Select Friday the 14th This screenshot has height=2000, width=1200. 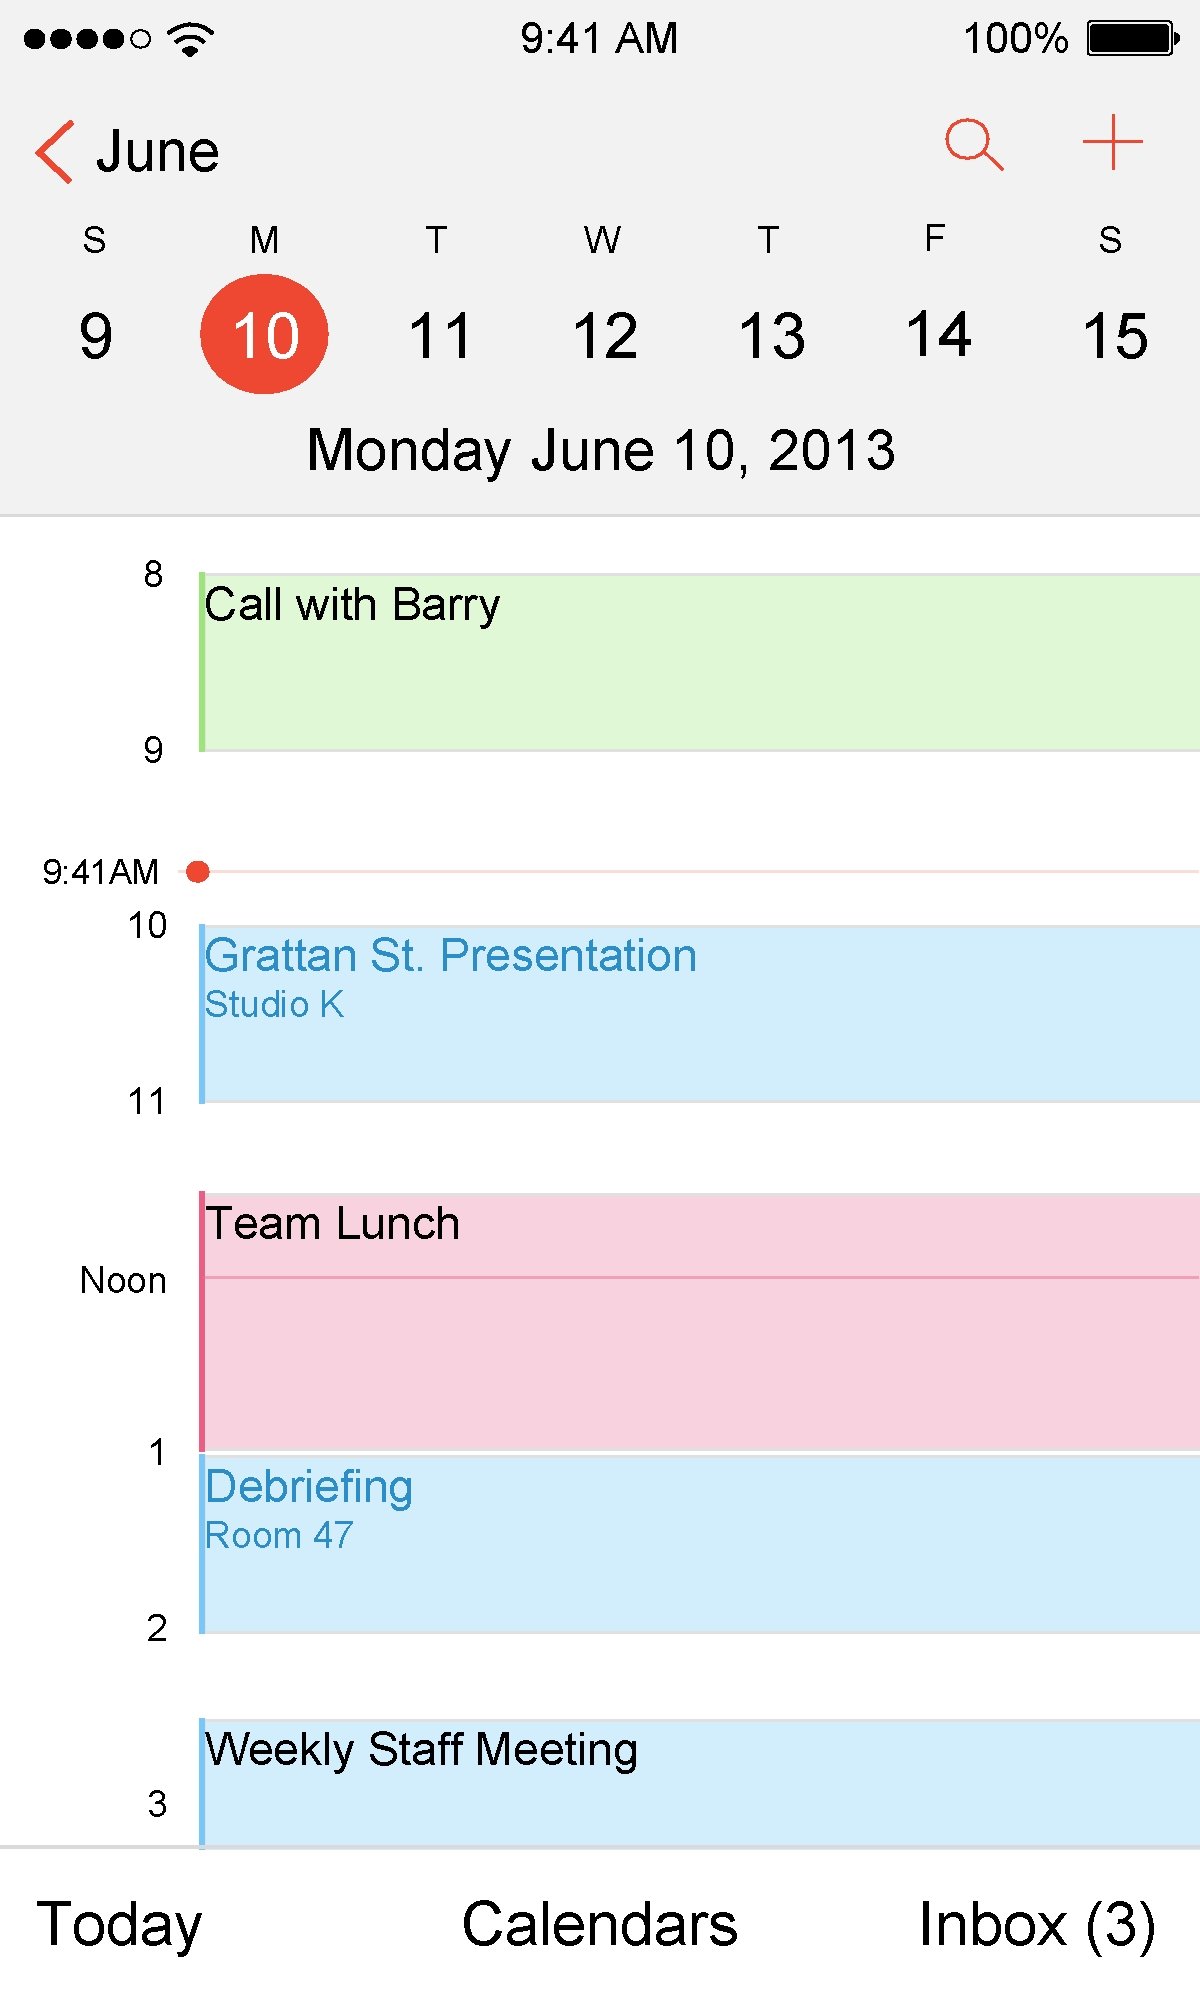click(938, 335)
